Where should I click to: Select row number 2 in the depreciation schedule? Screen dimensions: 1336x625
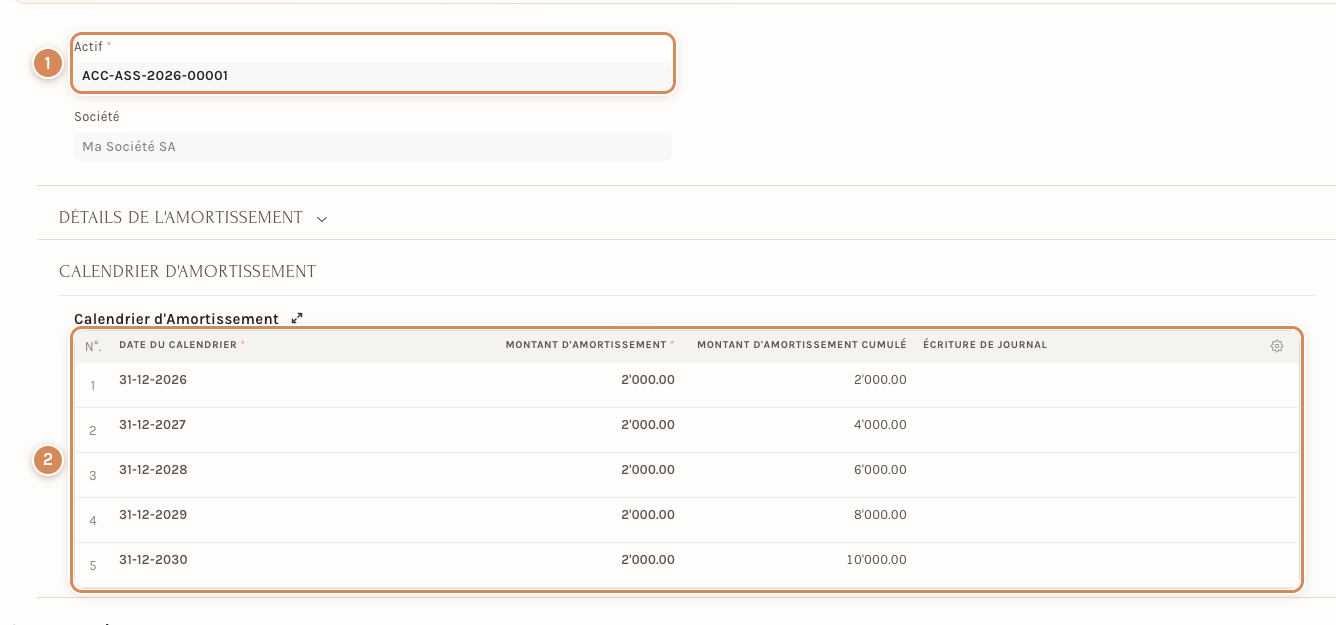[x=93, y=430]
